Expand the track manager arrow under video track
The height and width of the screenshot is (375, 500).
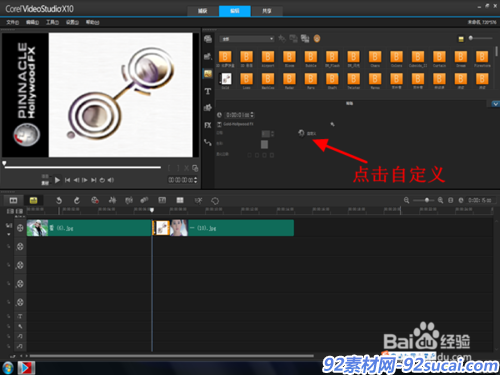pos(9,234)
